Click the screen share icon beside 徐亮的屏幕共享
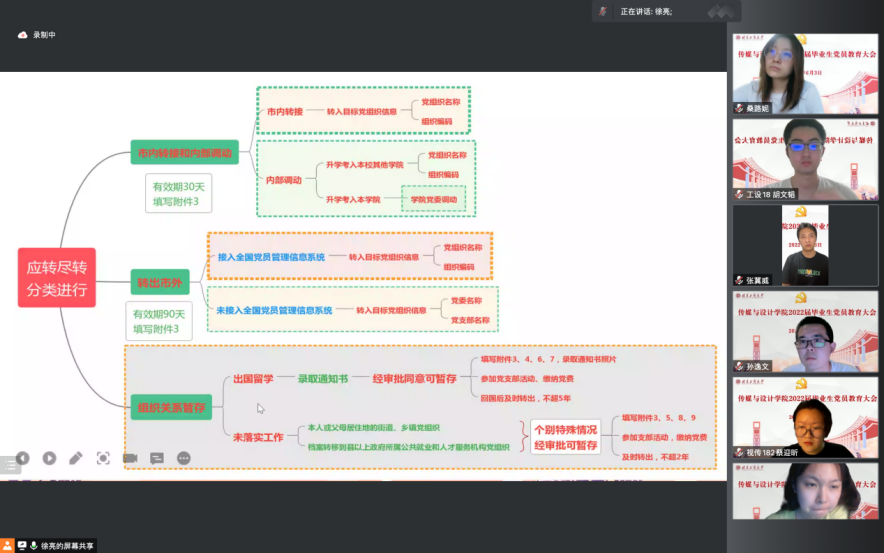This screenshot has width=884, height=553. [x=21, y=545]
